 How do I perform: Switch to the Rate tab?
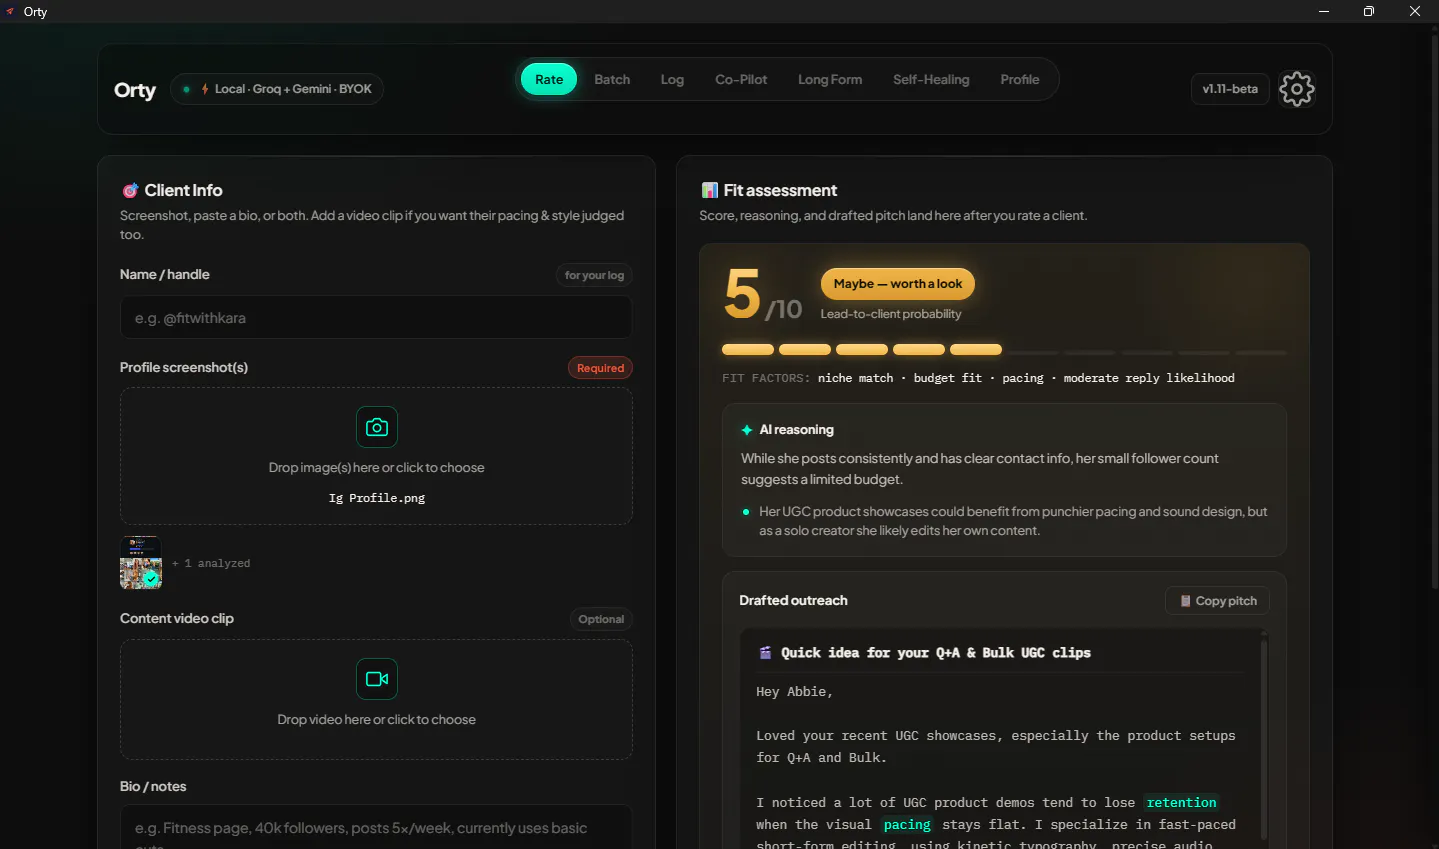pyautogui.click(x=549, y=79)
